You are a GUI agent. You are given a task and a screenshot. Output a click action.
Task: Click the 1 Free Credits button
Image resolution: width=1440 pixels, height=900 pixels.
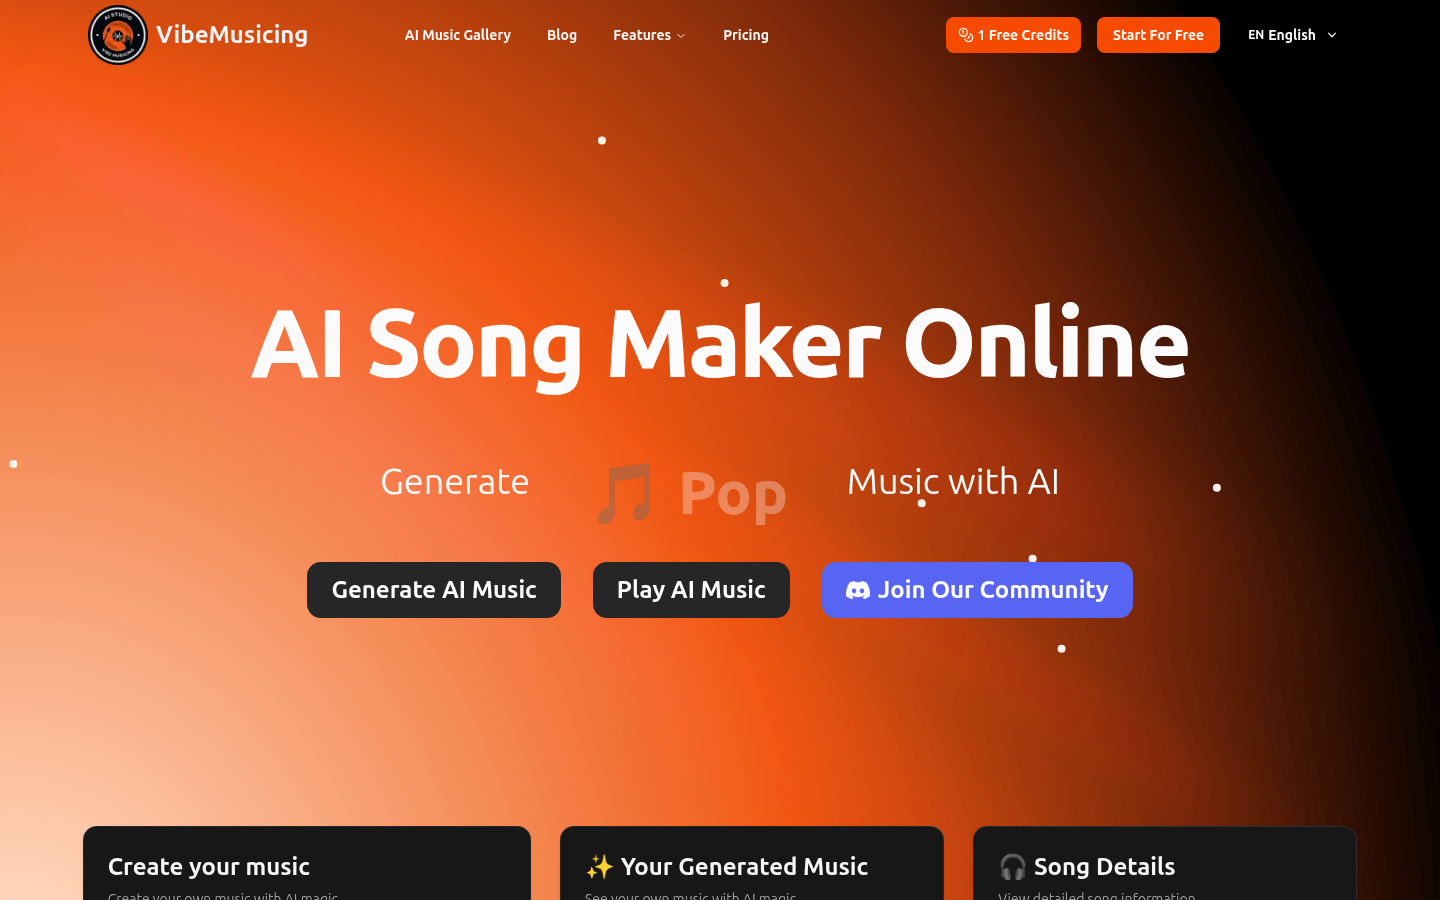[1013, 35]
